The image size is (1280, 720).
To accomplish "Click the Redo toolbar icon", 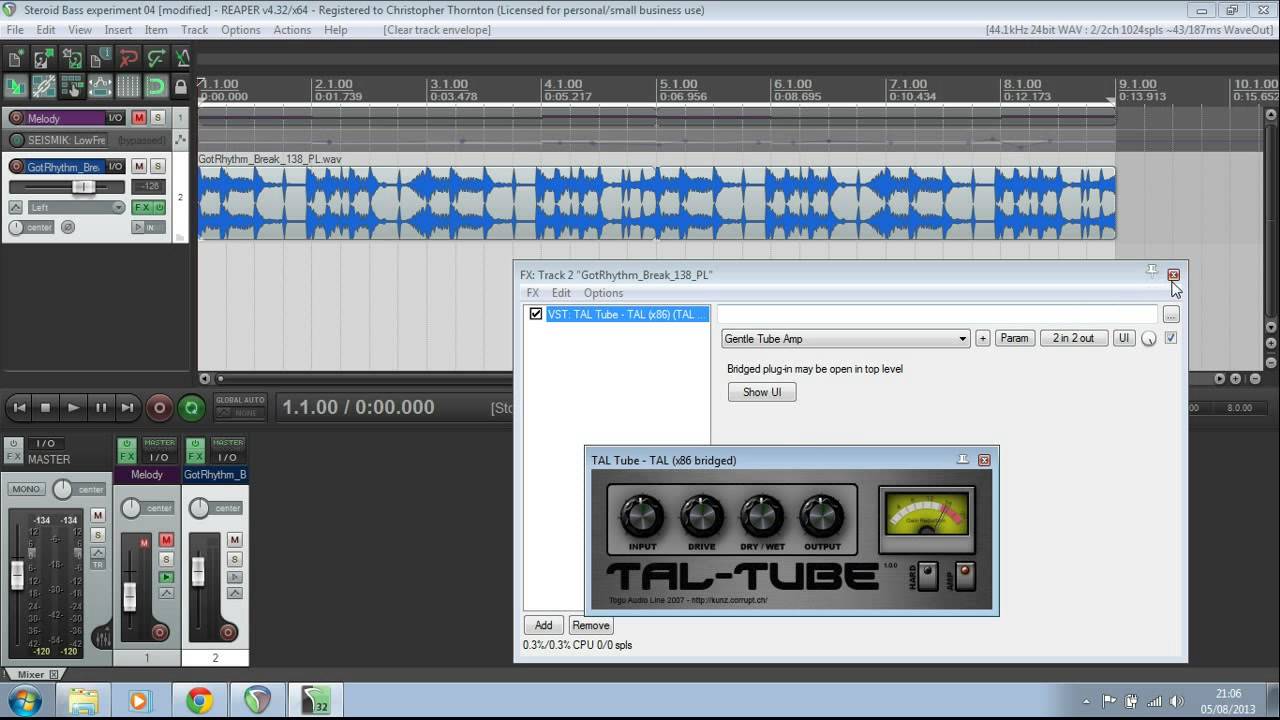I will point(155,59).
